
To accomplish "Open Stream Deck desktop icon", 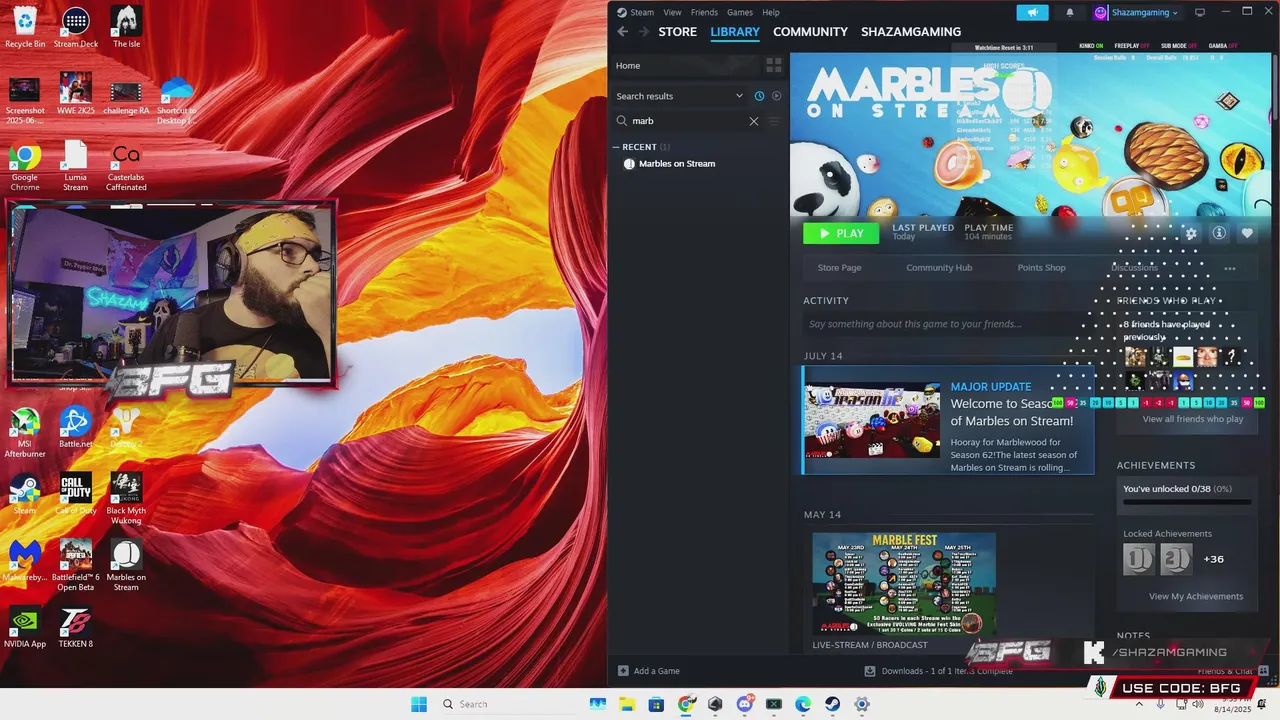I will click(76, 26).
